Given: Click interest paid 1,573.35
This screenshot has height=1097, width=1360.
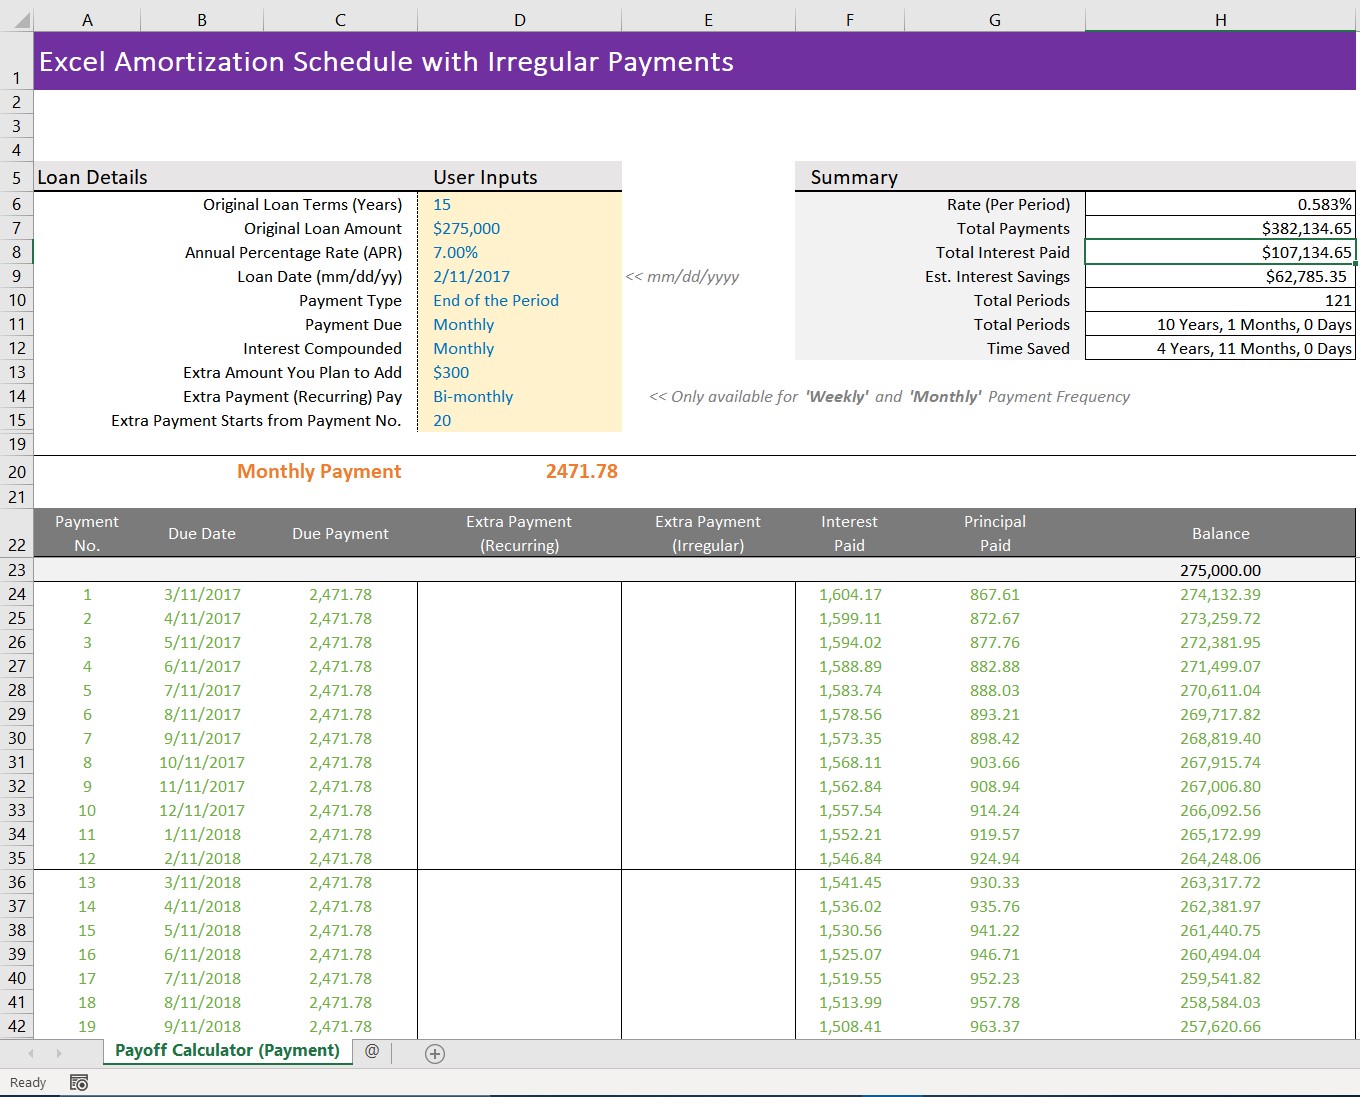Looking at the screenshot, I should (849, 738).
